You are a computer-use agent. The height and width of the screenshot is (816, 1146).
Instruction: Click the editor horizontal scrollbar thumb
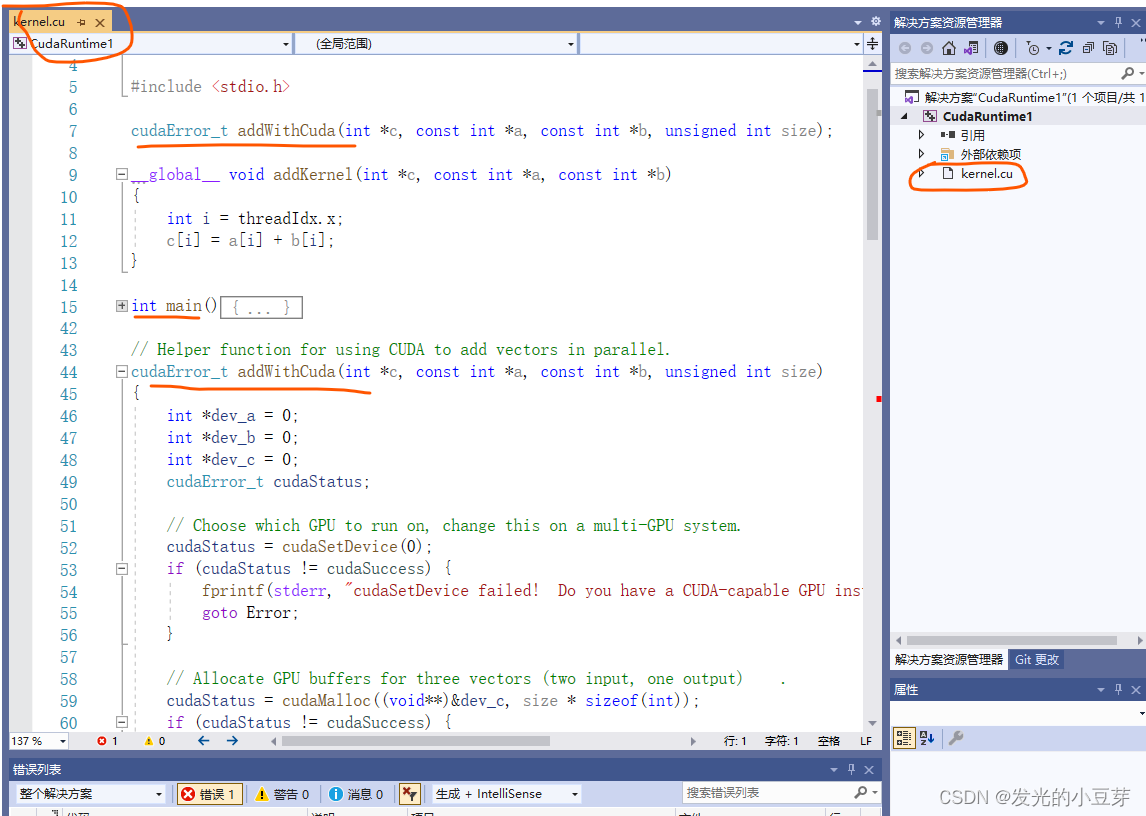(x=415, y=741)
